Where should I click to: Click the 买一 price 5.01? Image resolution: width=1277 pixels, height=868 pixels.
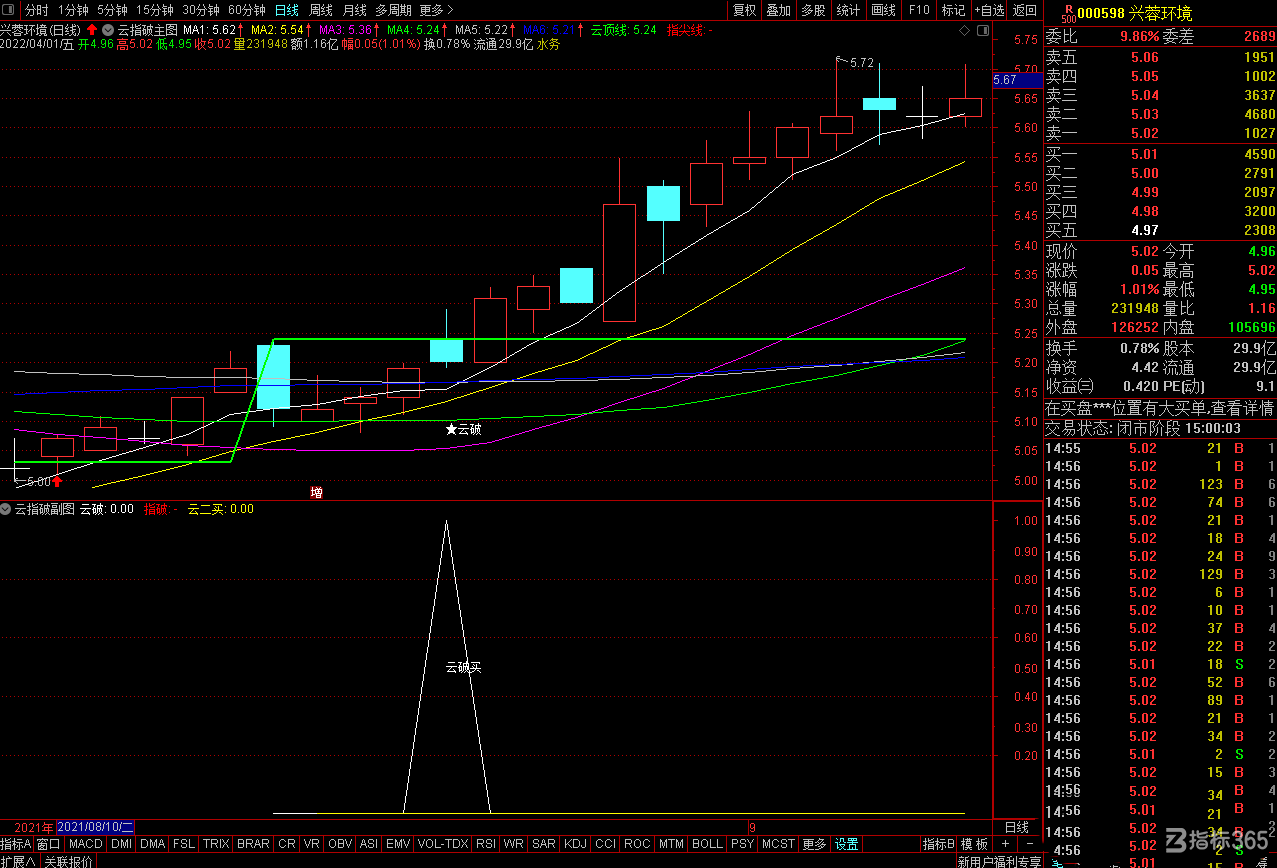(x=1144, y=154)
